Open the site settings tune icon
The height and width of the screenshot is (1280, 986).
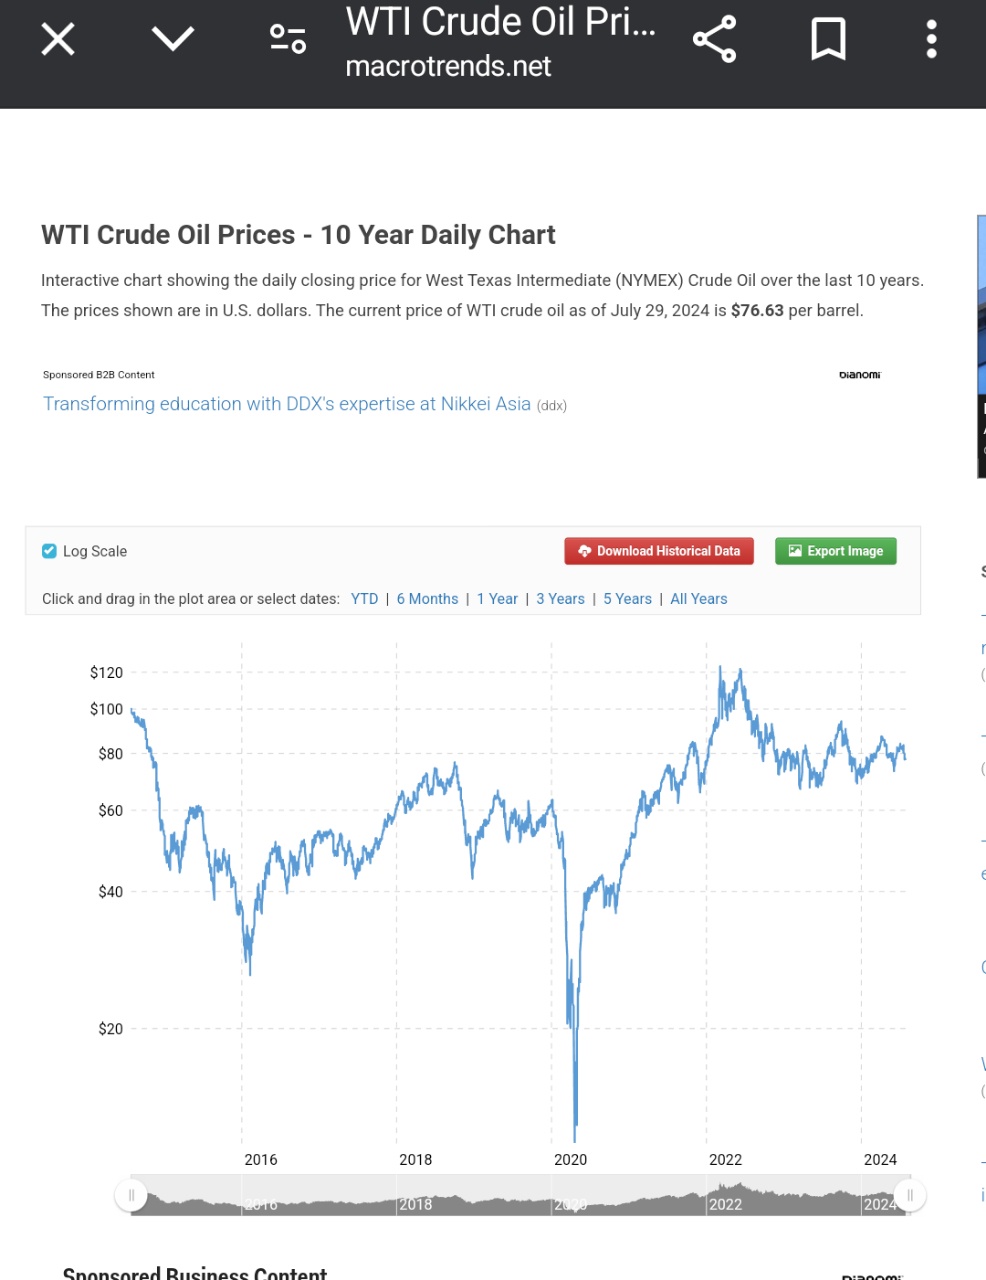(x=288, y=40)
